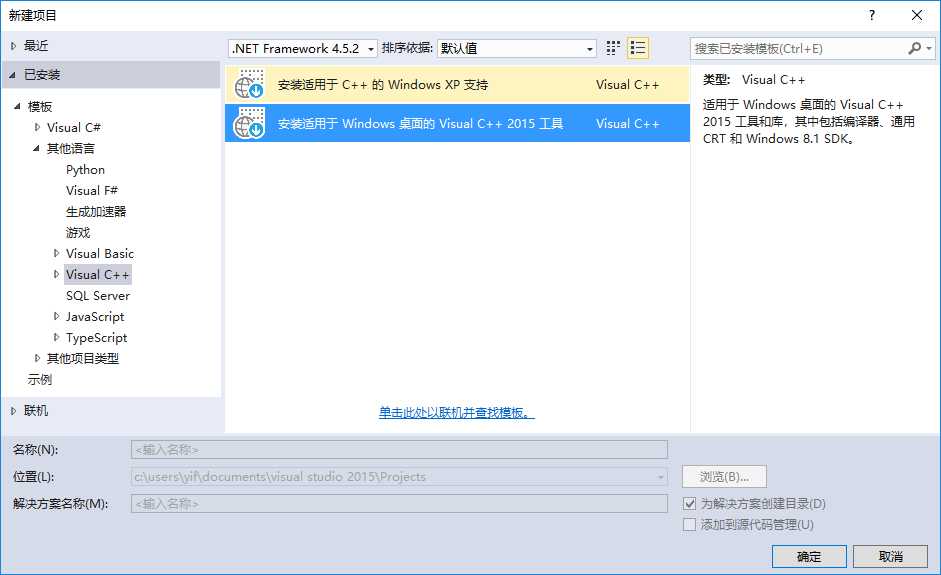Viewport: 941px width, 575px height.
Task: Enable 添加到源代码管理 checkbox
Action: tap(690, 525)
